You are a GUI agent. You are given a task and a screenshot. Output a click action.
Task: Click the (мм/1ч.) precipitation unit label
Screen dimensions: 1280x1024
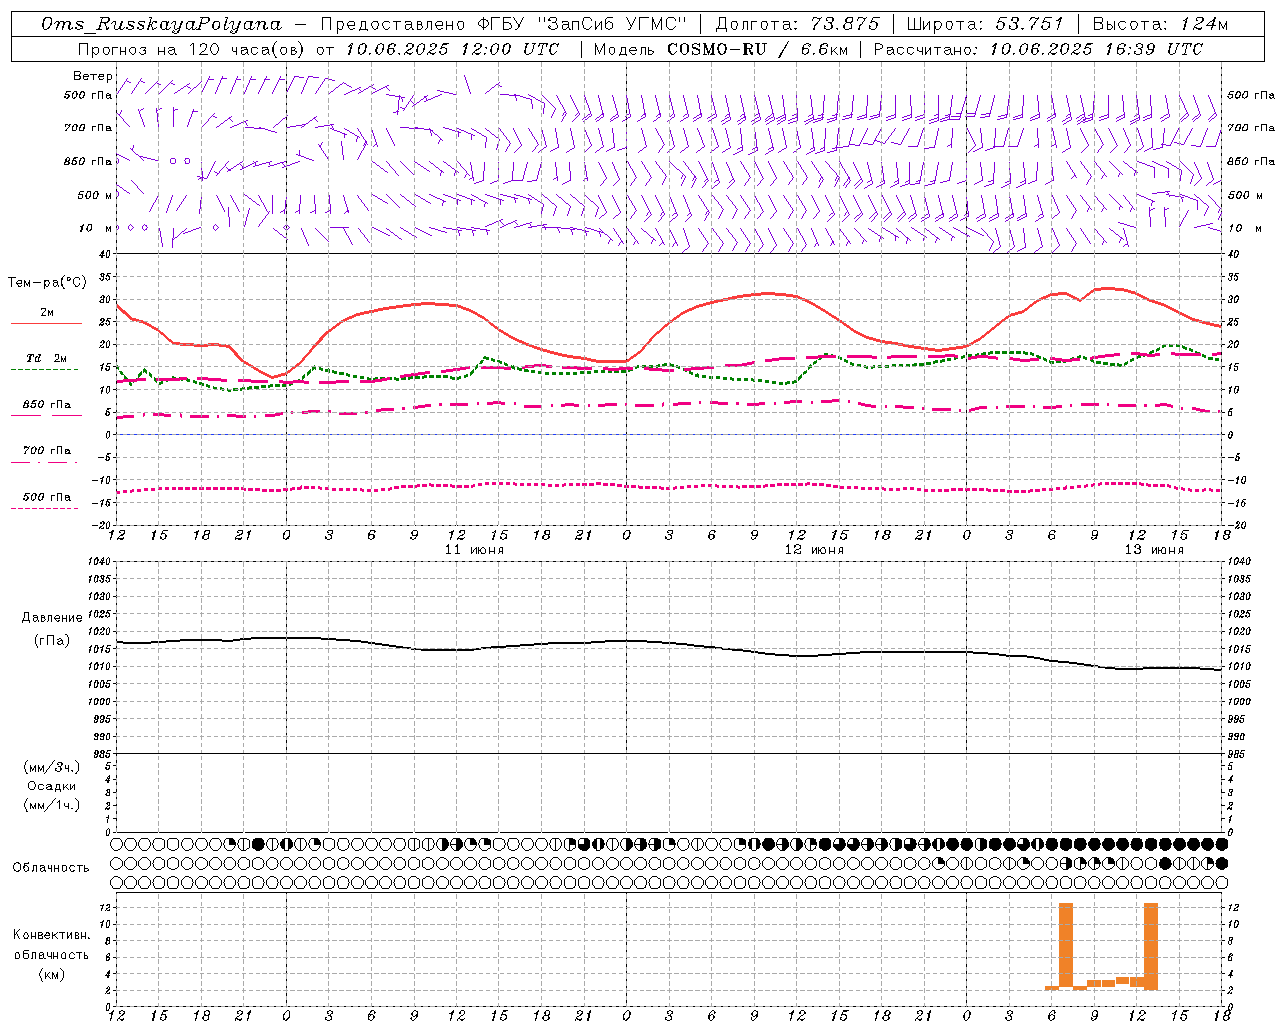[52, 805]
